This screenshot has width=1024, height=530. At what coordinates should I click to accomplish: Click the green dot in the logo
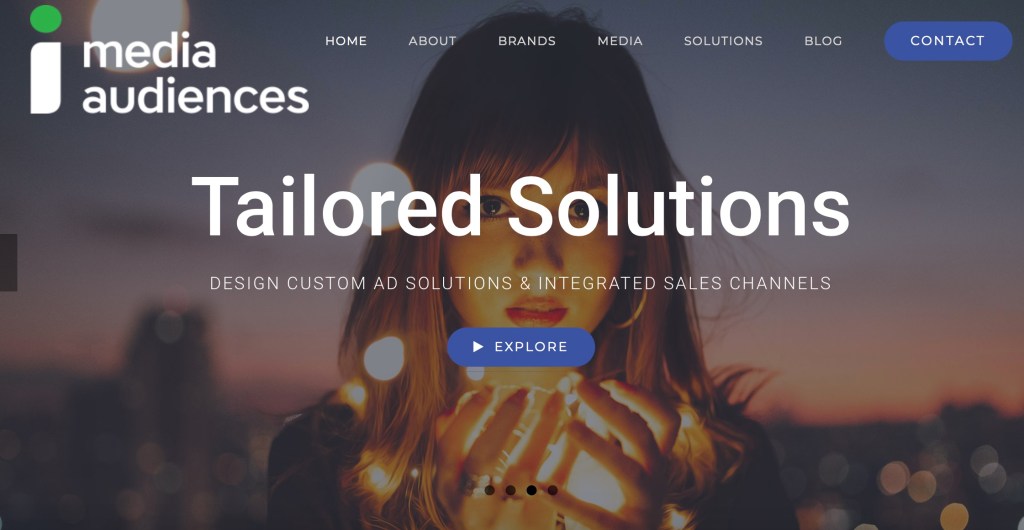[46, 18]
